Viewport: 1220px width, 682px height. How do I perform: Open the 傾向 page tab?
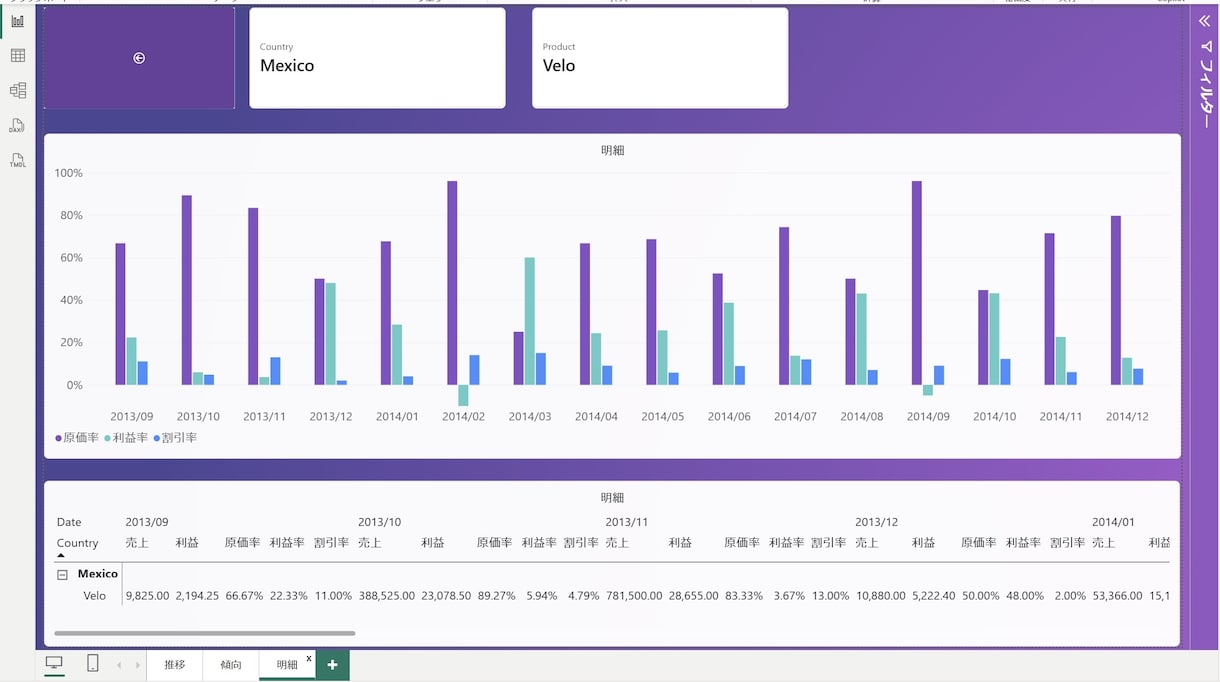point(231,665)
